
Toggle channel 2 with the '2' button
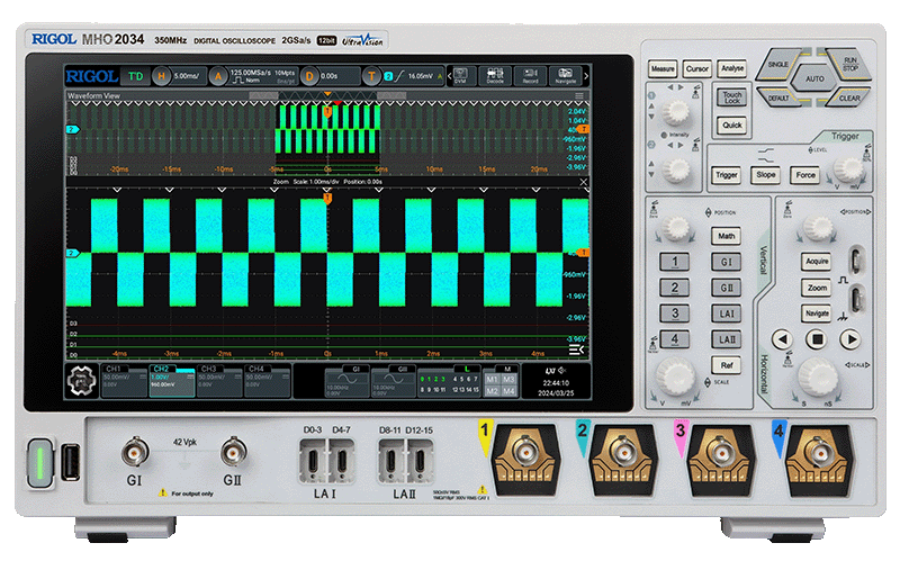point(677,288)
